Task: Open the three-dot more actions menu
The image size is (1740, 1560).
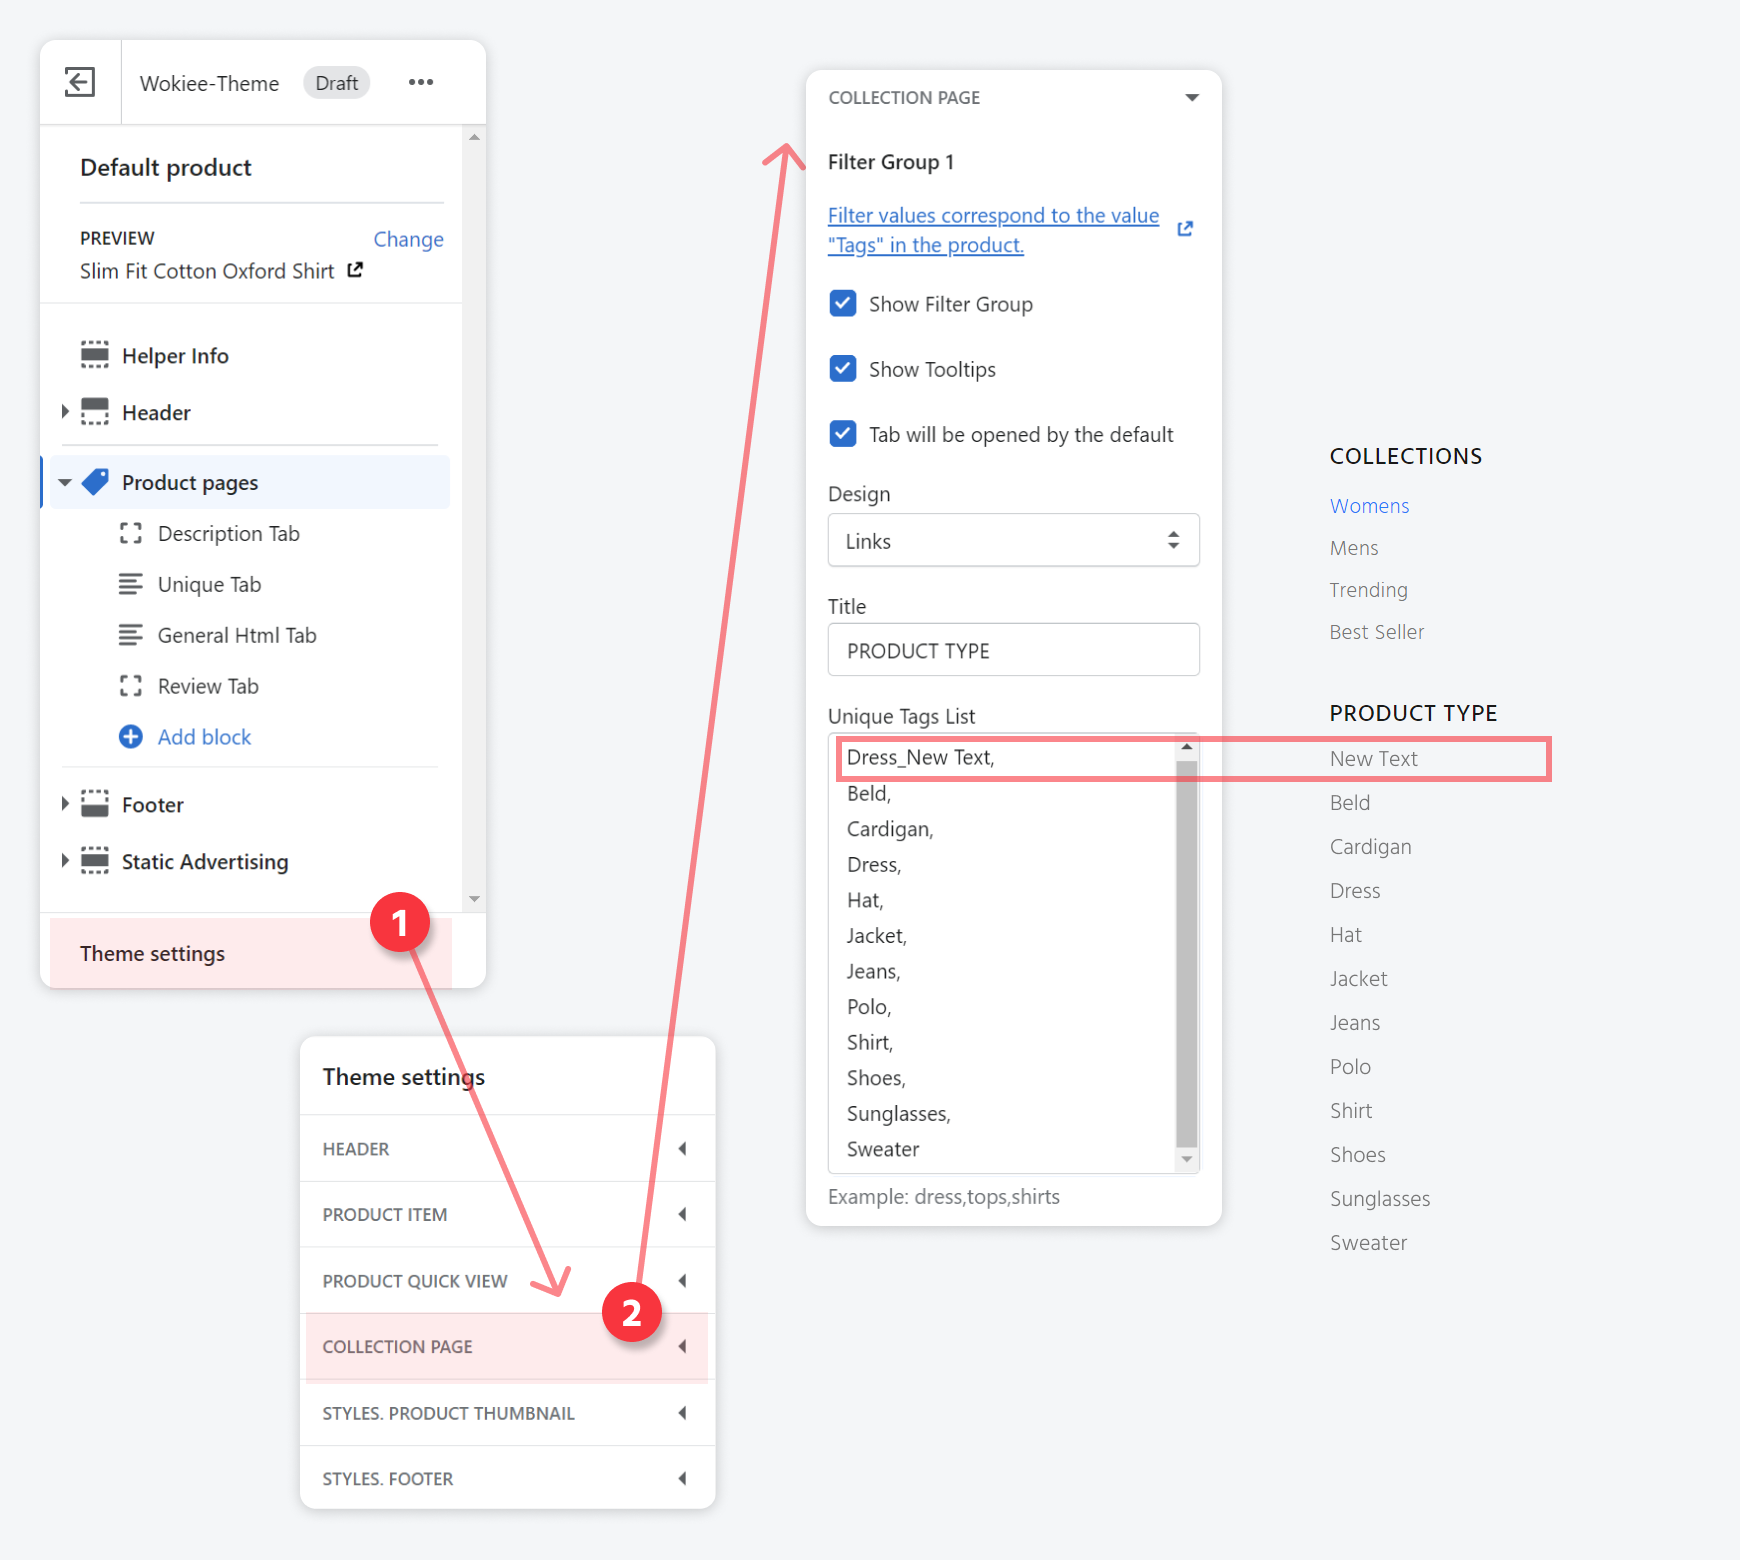Action: pyautogui.click(x=421, y=82)
